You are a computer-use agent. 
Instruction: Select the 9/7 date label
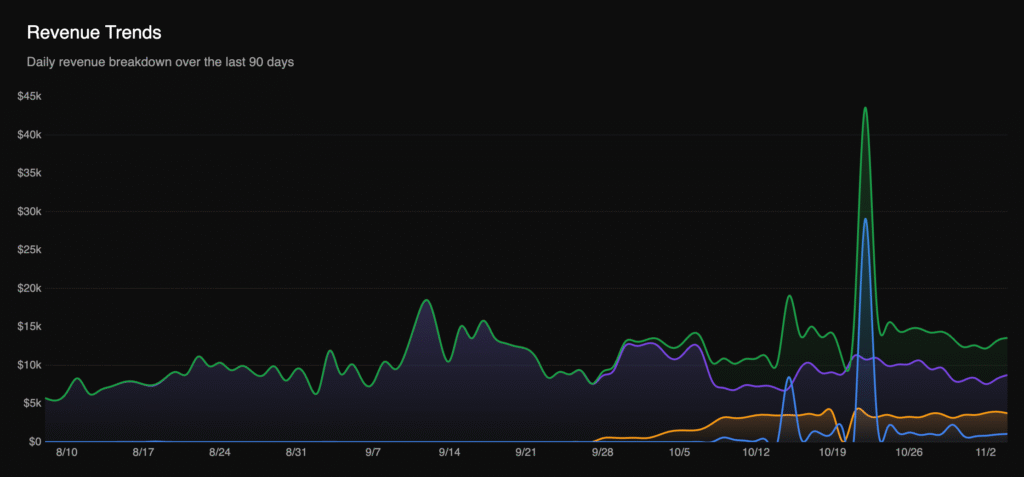click(373, 453)
